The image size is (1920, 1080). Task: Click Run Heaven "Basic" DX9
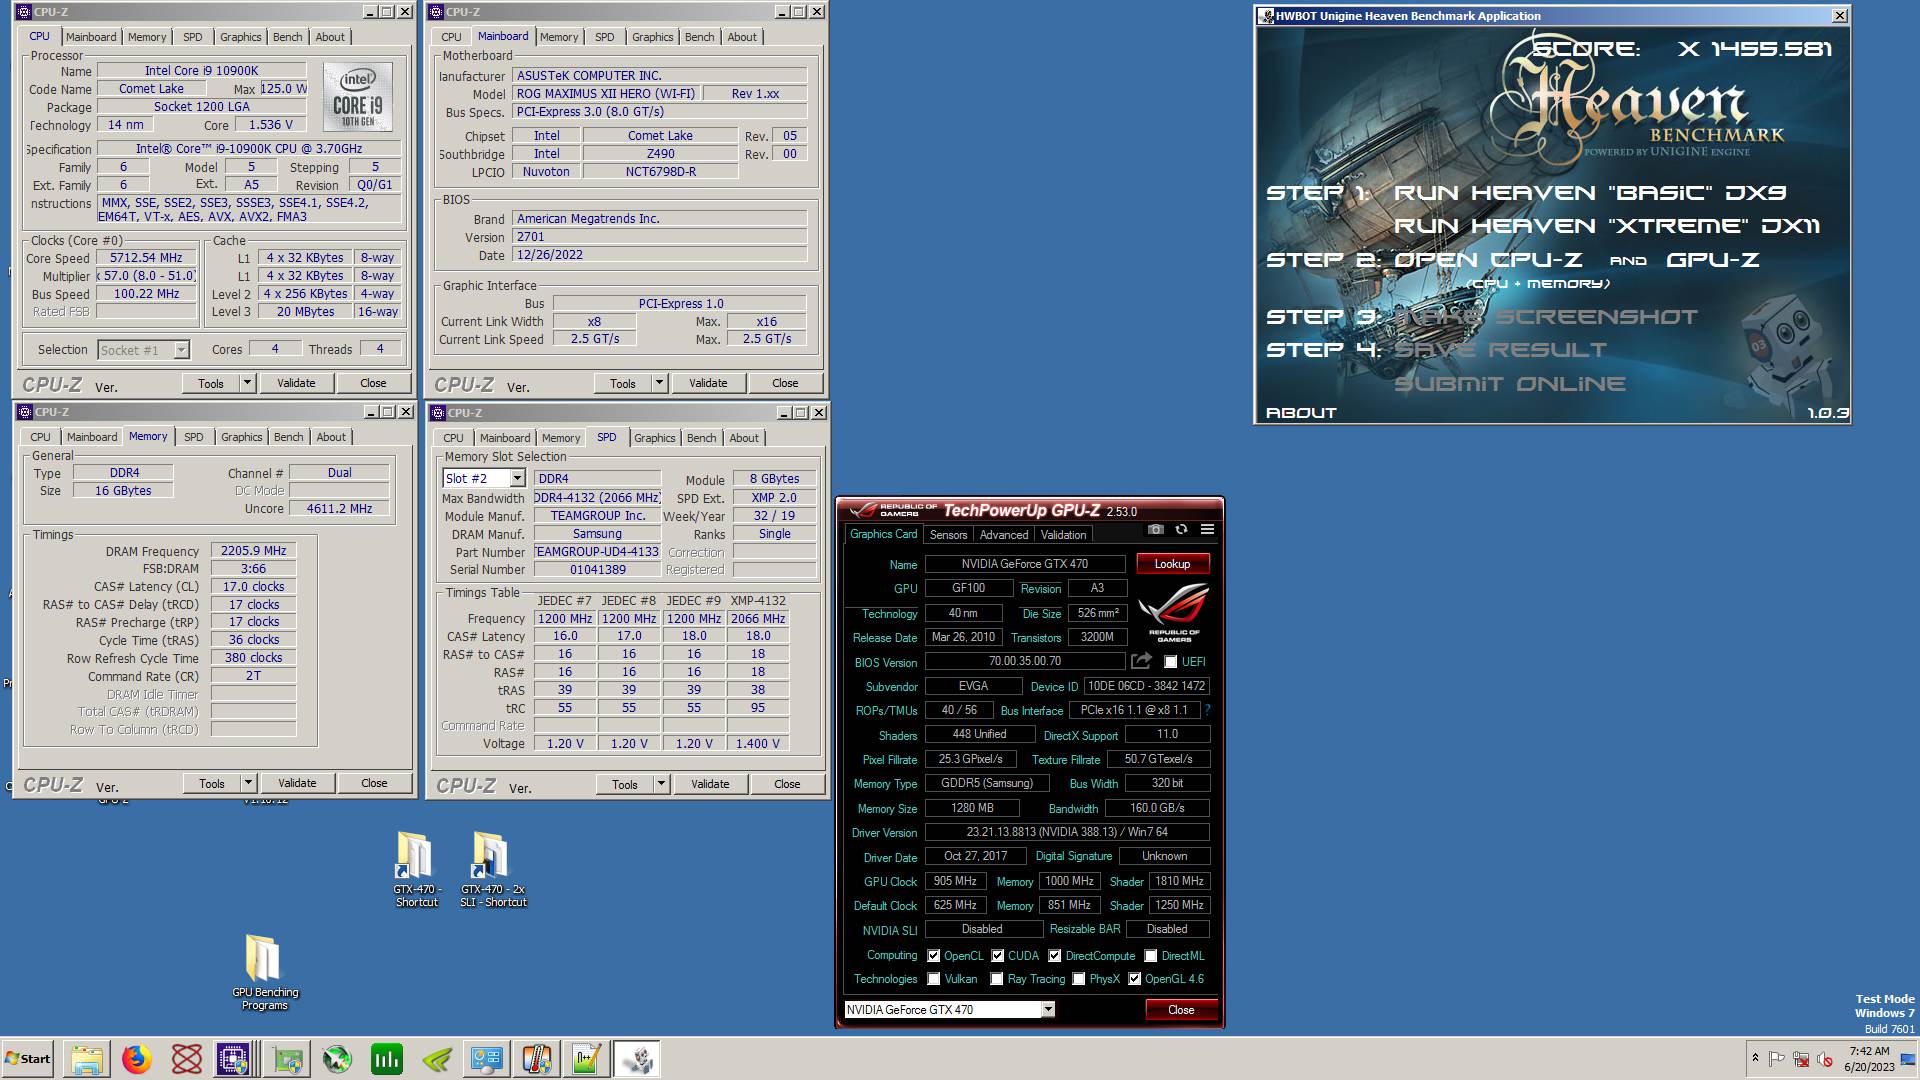tap(1590, 193)
